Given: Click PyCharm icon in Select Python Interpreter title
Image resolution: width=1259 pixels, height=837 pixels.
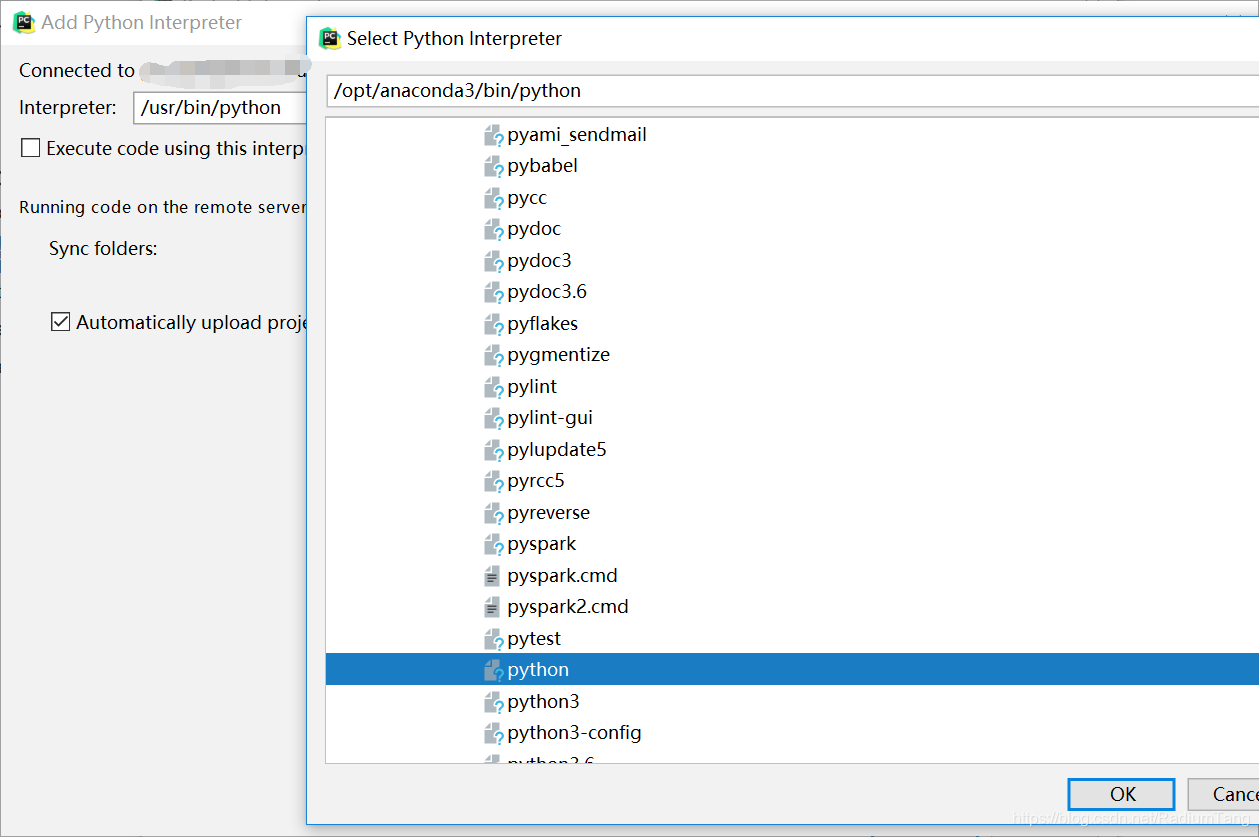Looking at the screenshot, I should point(330,39).
